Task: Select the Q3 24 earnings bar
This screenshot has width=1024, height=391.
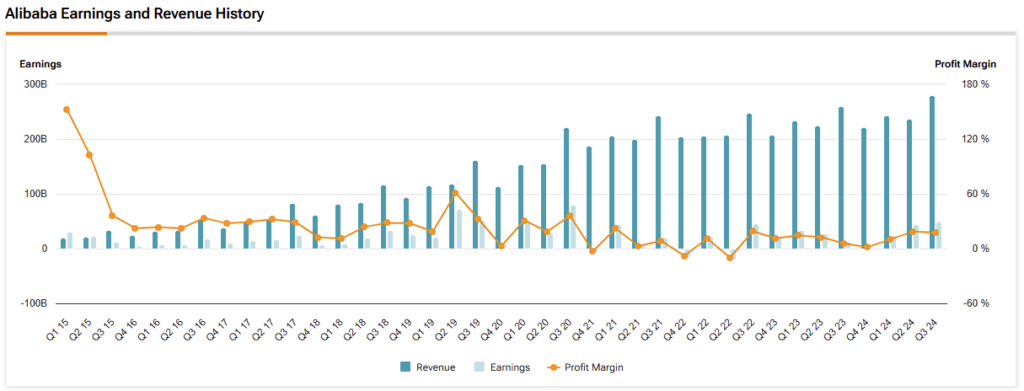Action: click(939, 236)
